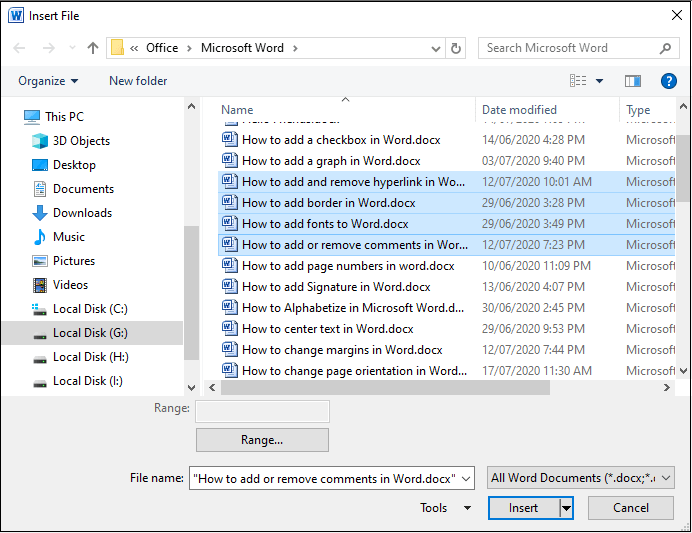Open Videos in navigation pane
Viewport: 692px width, 533px height.
point(60,285)
